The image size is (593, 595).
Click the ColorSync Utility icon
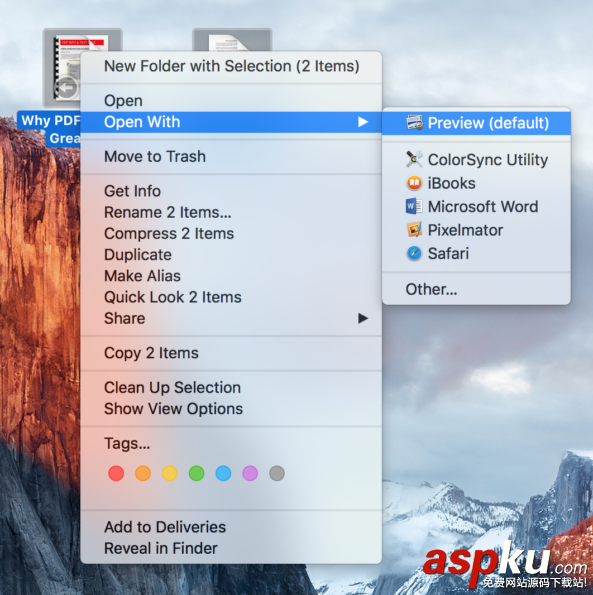414,159
